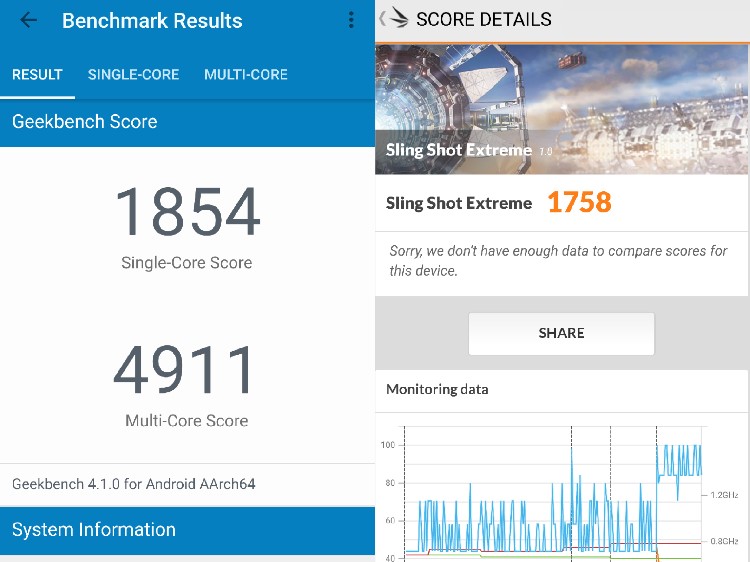Tap the Multi-Core Score label
This screenshot has height=562, width=750.
187,420
